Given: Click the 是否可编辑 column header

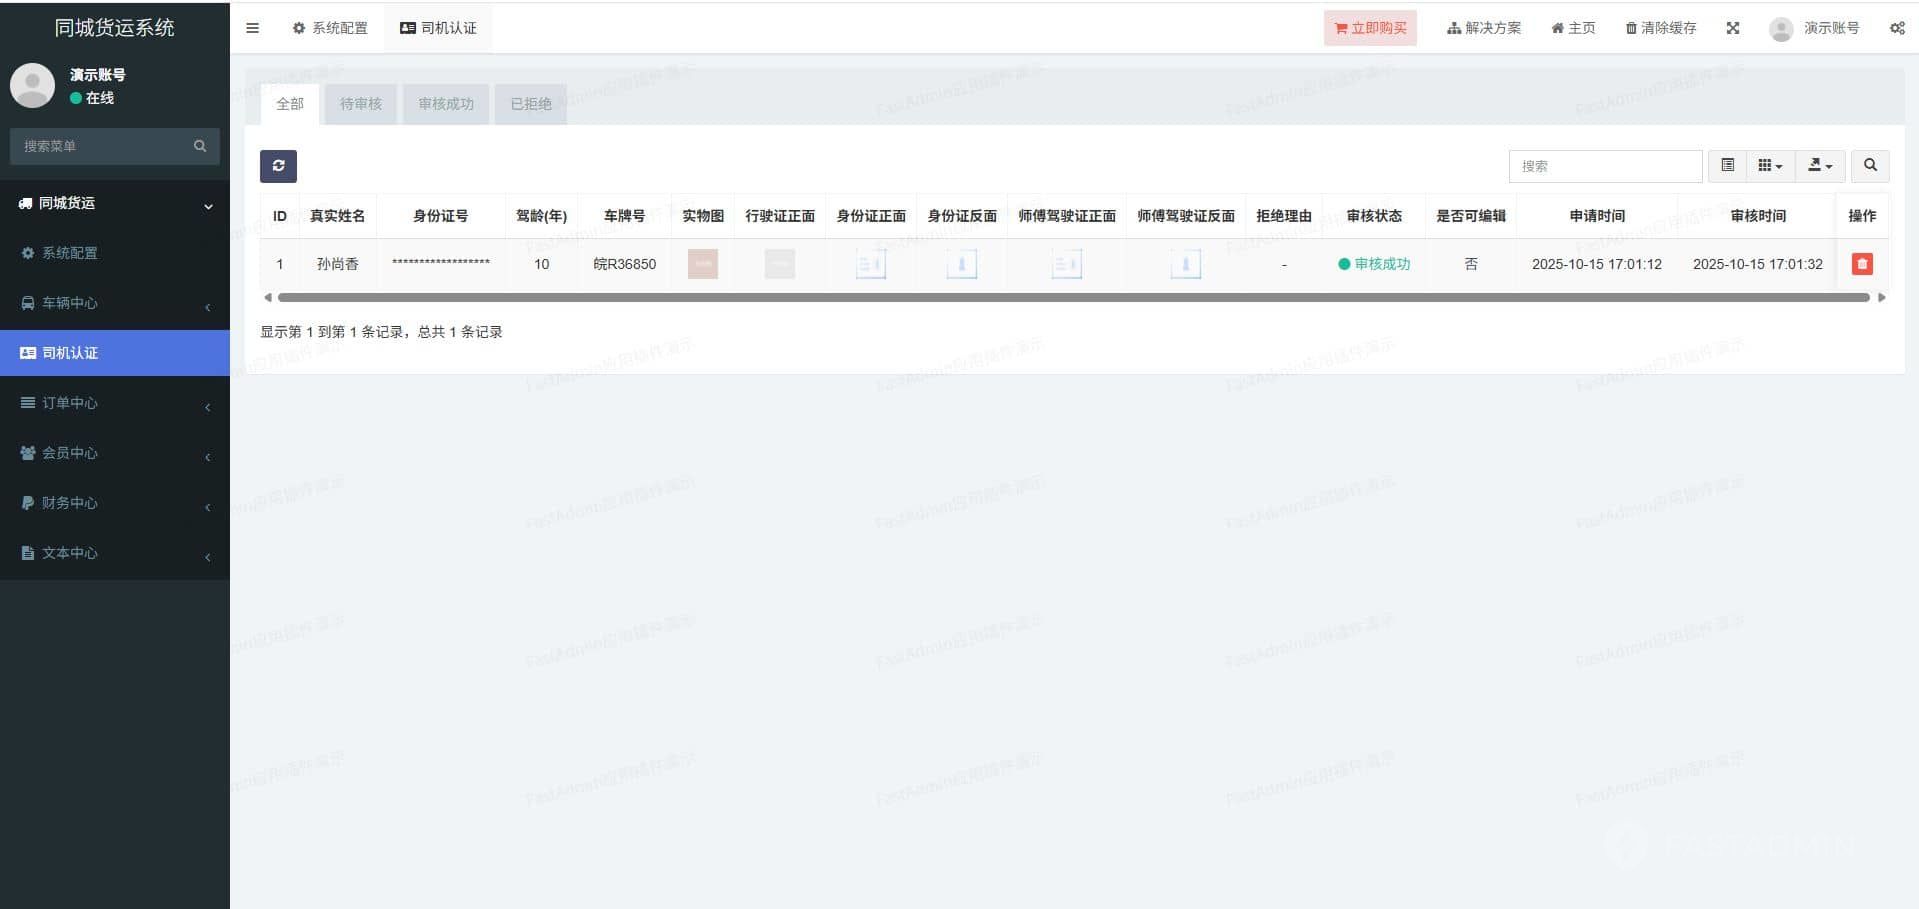Looking at the screenshot, I should click(x=1471, y=216).
